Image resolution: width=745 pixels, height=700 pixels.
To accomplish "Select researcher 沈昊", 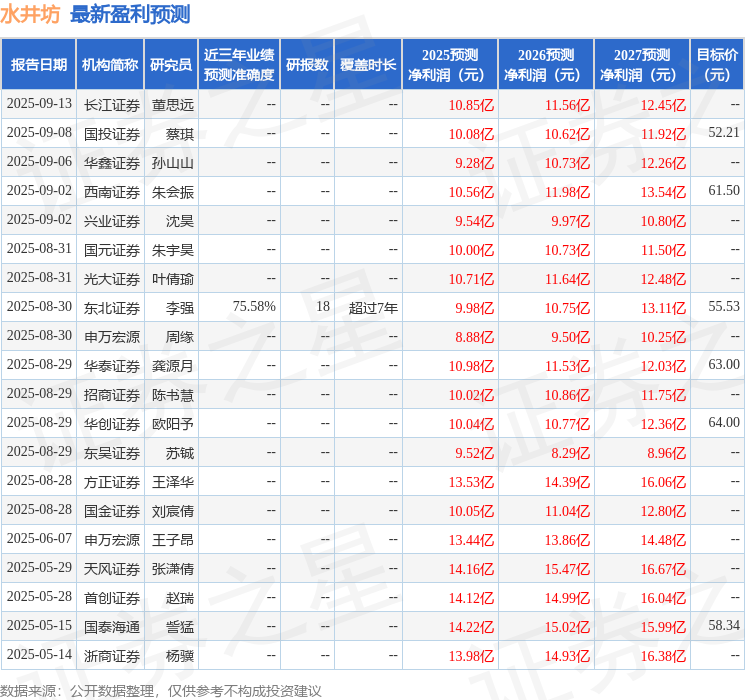I will 180,221.
